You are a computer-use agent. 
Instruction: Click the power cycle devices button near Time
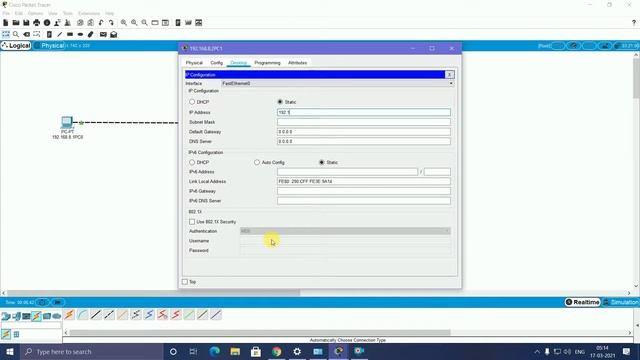click(42, 302)
